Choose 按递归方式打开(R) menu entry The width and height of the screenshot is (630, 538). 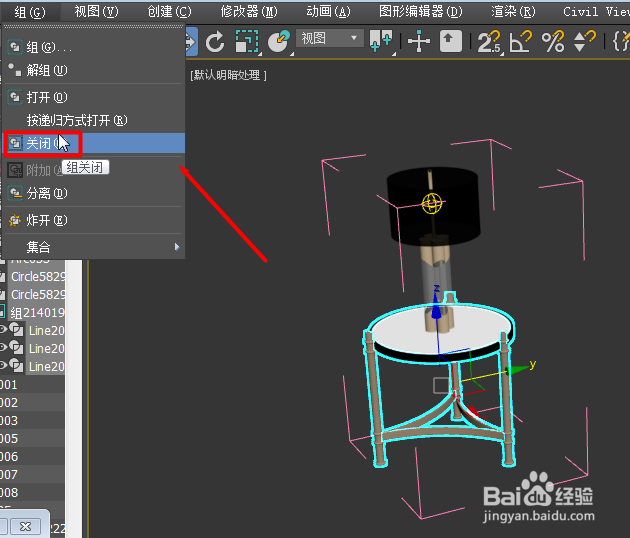tap(94, 120)
